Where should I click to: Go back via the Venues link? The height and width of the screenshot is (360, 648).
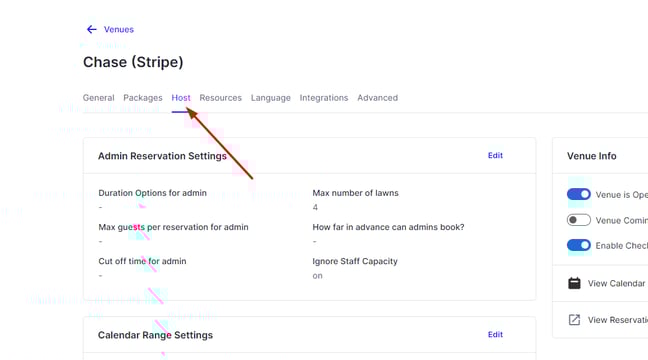pos(119,29)
